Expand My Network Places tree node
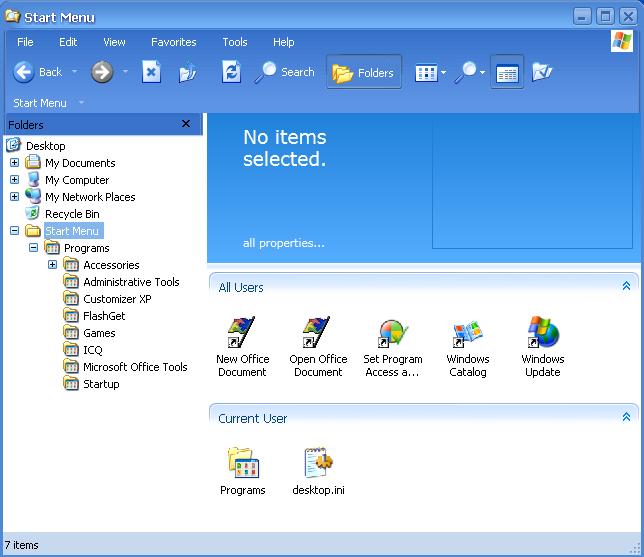This screenshot has width=644, height=557. click(x=14, y=196)
